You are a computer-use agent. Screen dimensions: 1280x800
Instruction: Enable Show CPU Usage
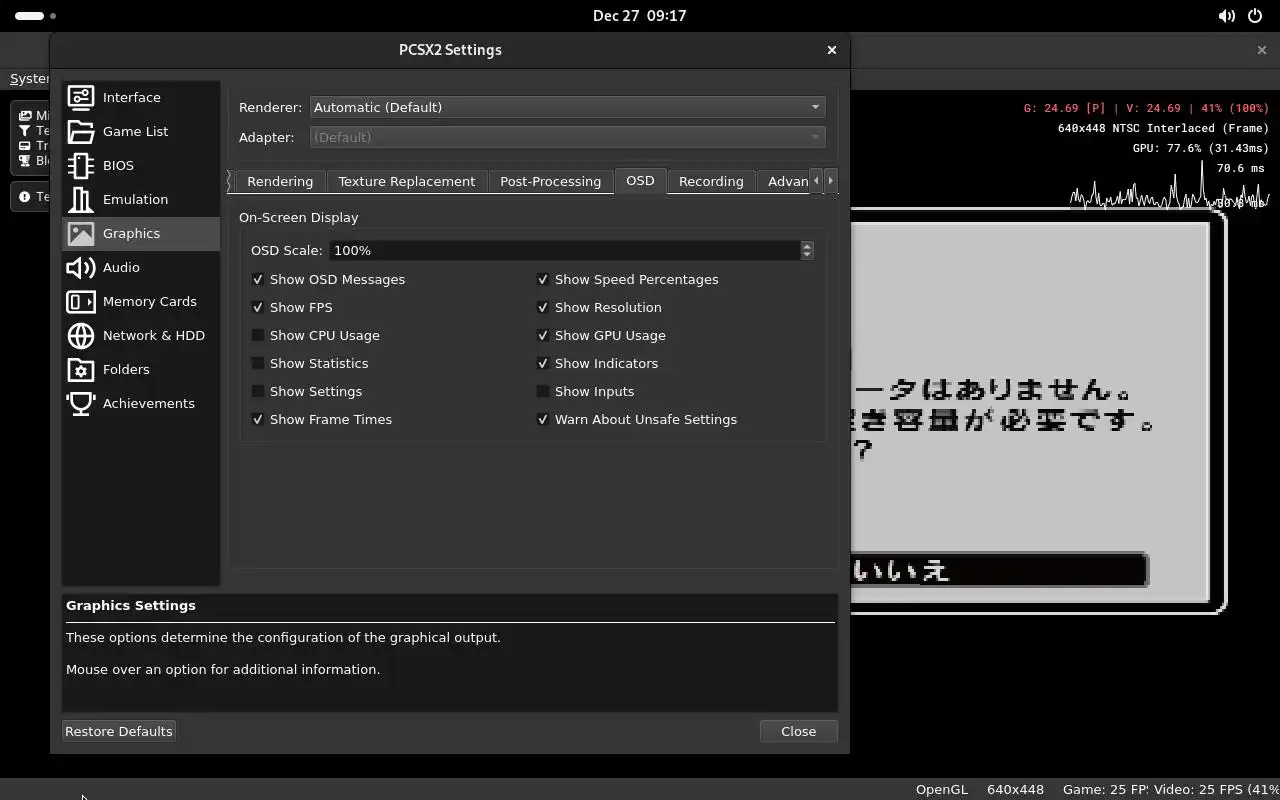pyautogui.click(x=258, y=335)
